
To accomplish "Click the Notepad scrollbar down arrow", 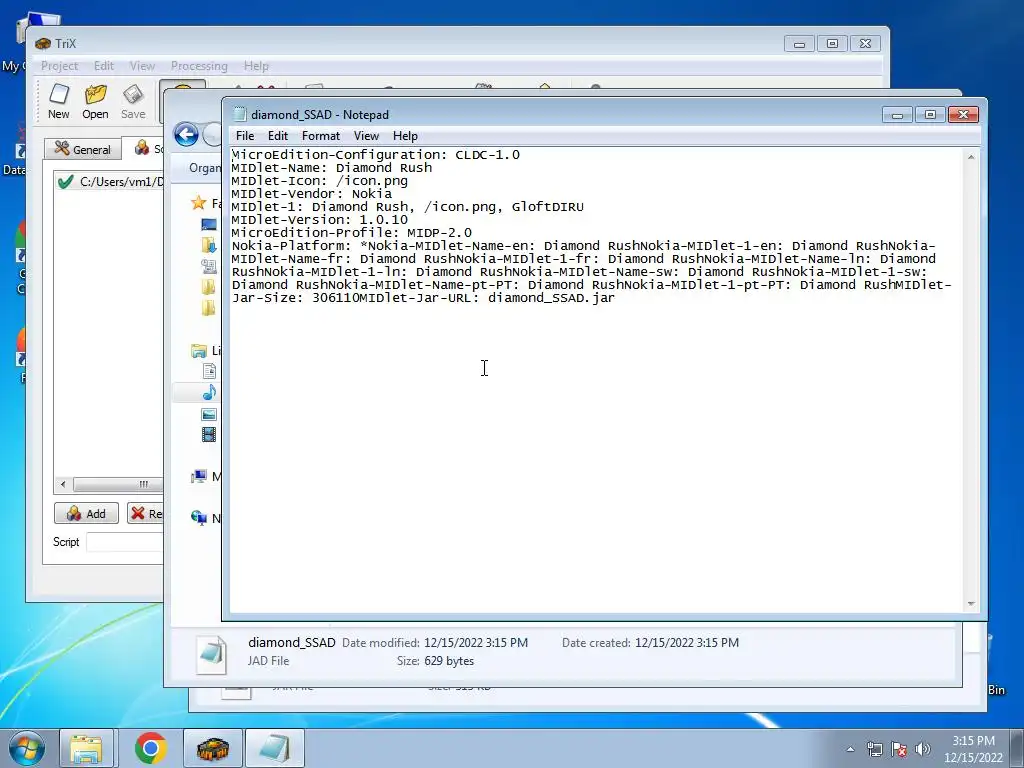I will pyautogui.click(x=971, y=604).
